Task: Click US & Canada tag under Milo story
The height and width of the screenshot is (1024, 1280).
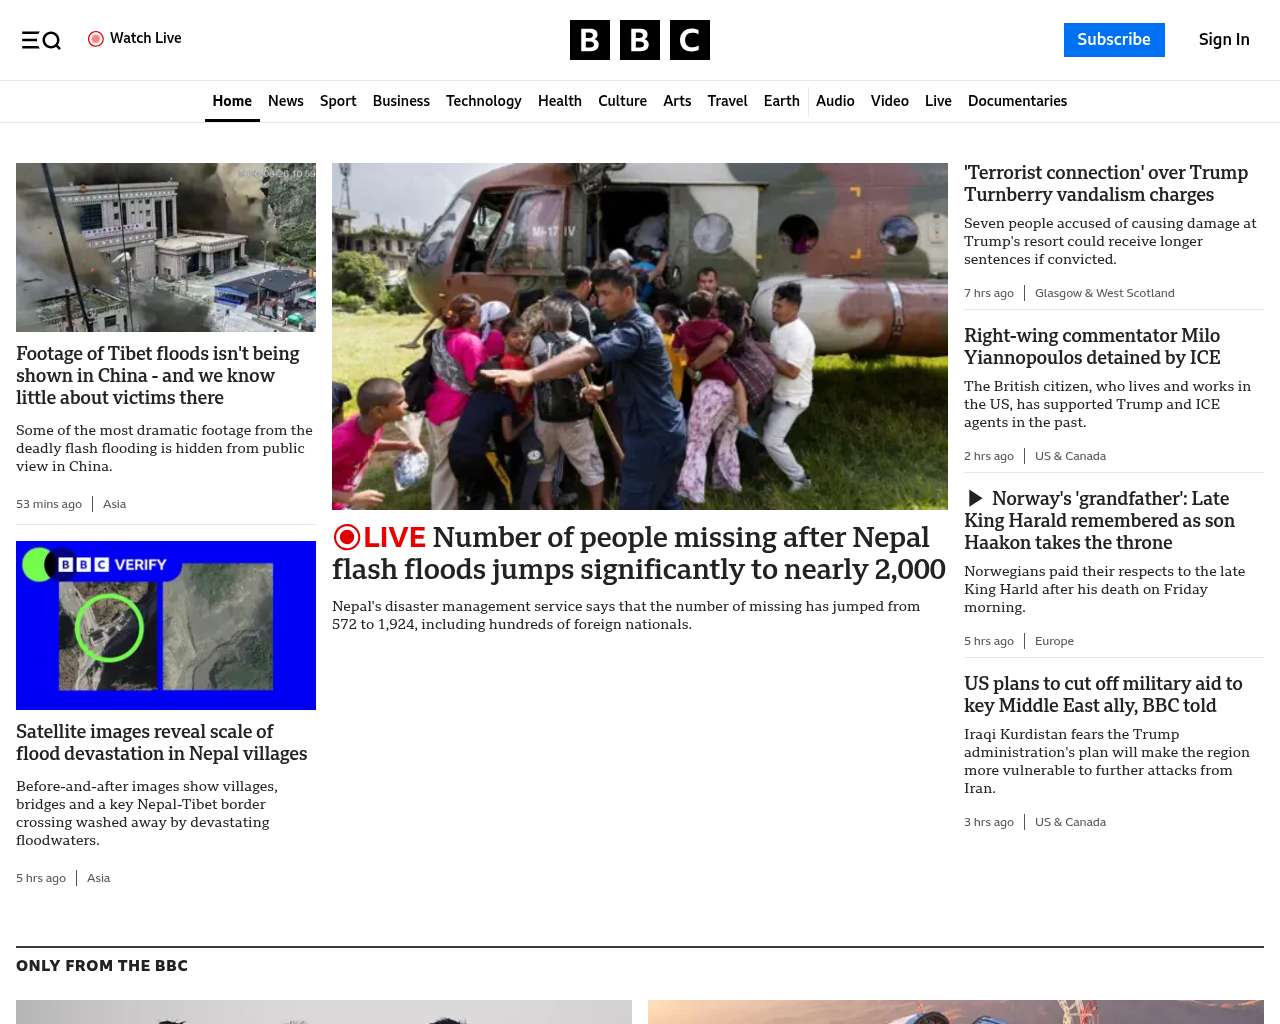Action: [1070, 456]
